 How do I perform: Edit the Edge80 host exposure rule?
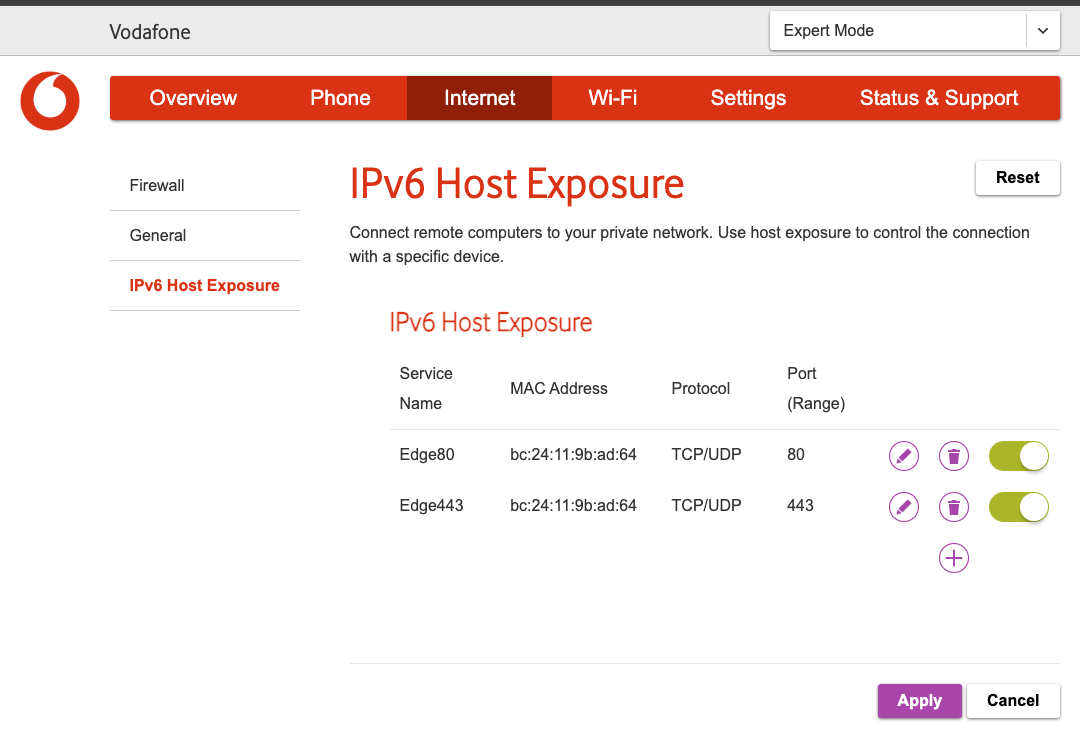coord(903,455)
